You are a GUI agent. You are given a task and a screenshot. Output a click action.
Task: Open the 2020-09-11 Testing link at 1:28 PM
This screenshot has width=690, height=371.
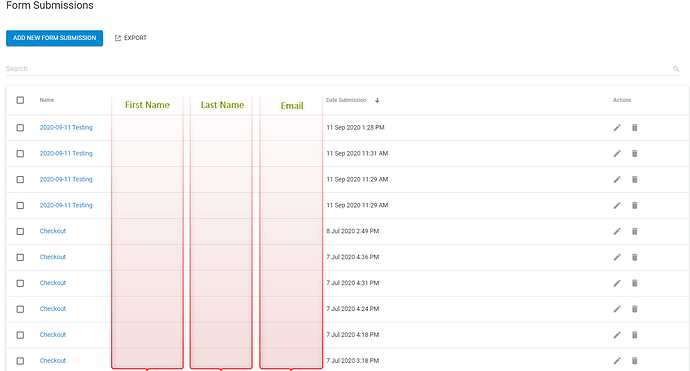[66, 128]
